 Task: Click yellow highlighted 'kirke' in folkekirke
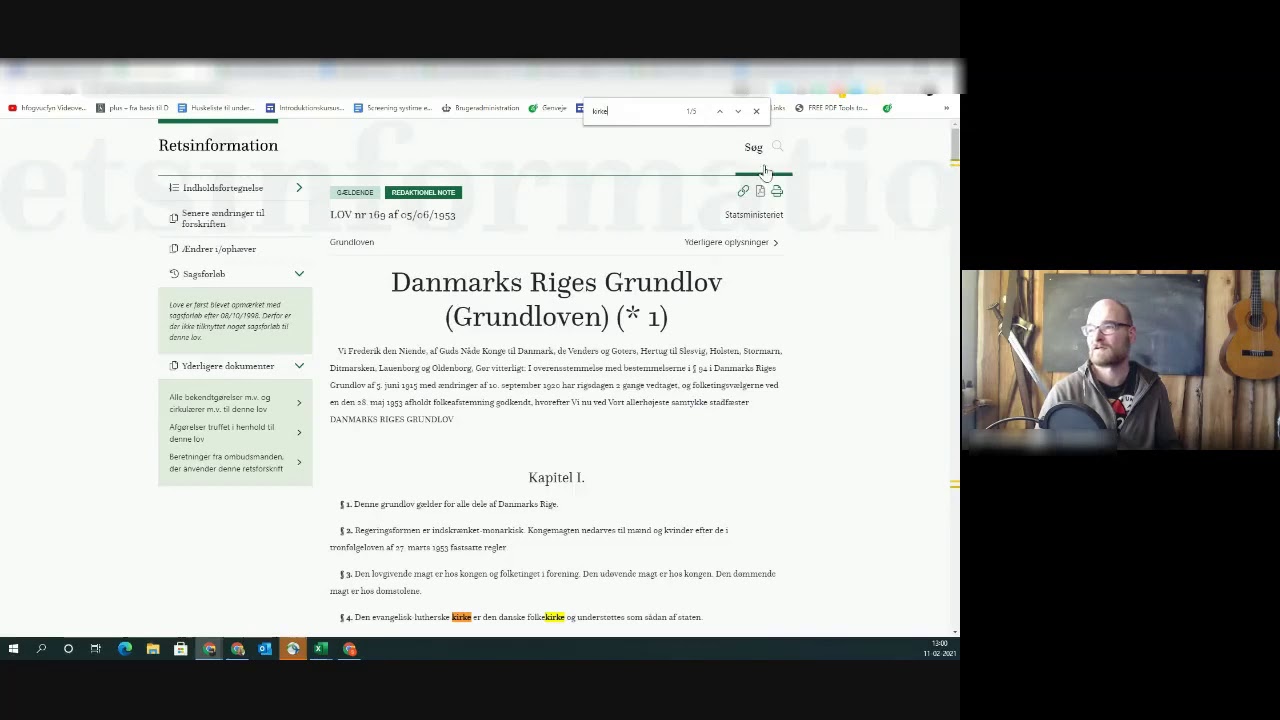(x=555, y=617)
